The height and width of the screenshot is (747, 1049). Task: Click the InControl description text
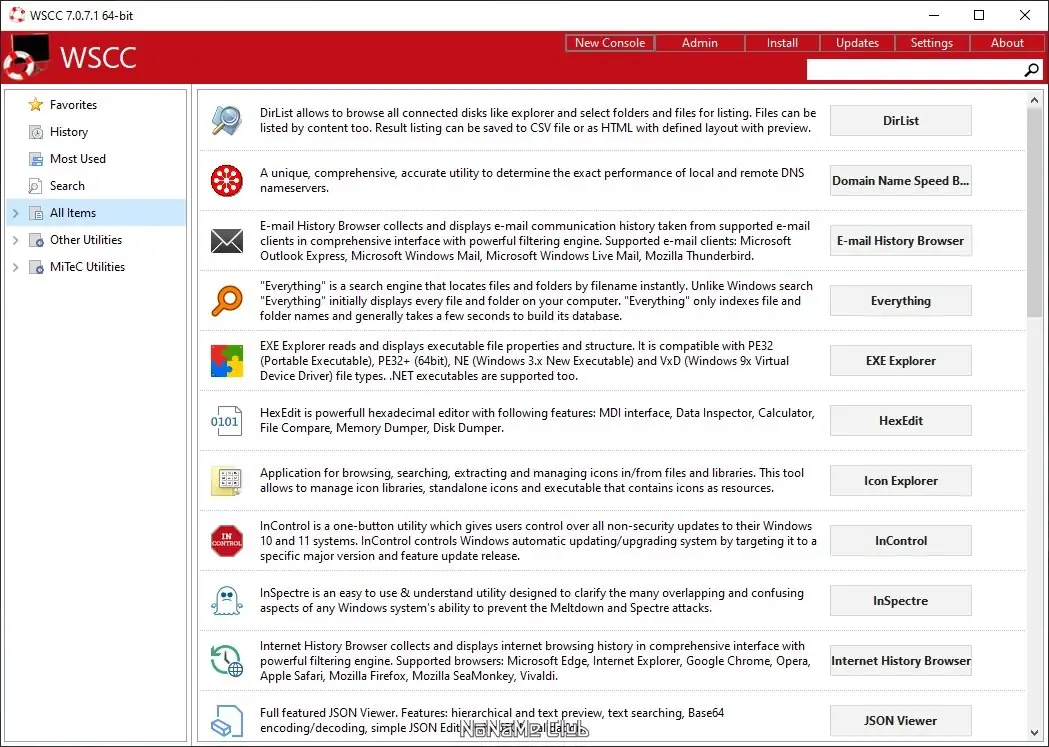point(538,540)
